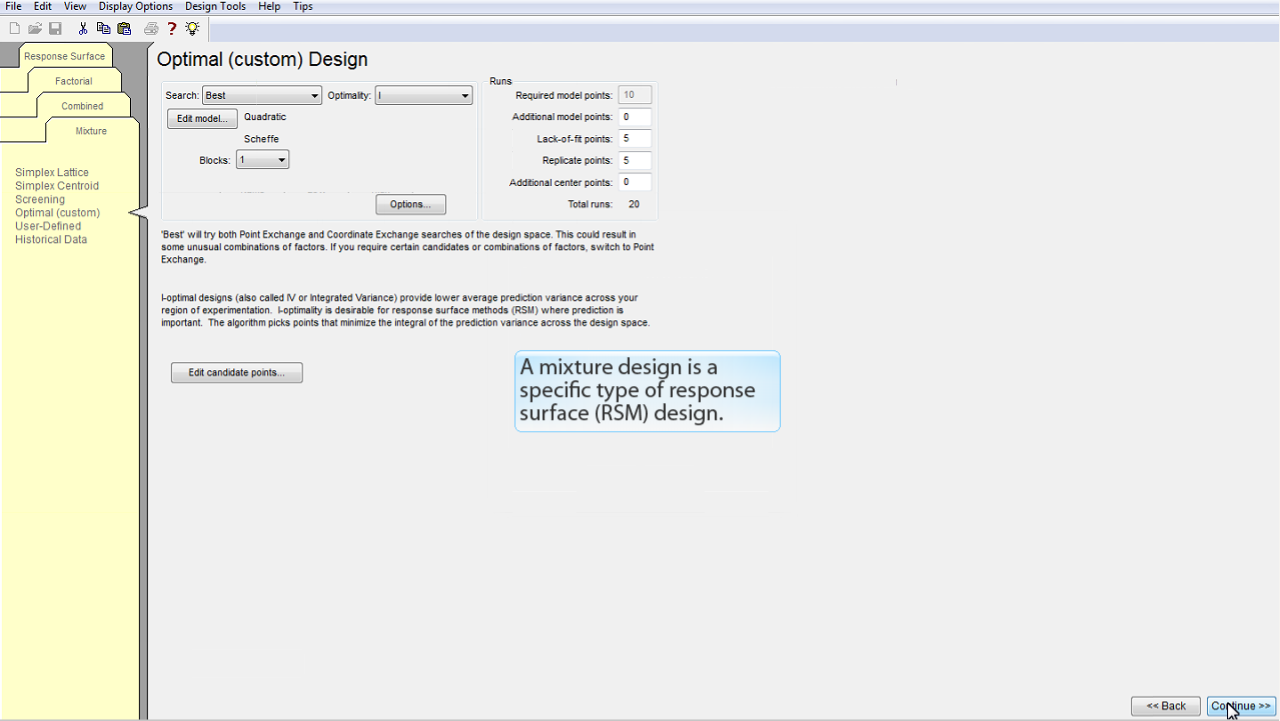This screenshot has width=1280, height=721.
Task: Click the Copy toolbar icon
Action: click(x=103, y=29)
